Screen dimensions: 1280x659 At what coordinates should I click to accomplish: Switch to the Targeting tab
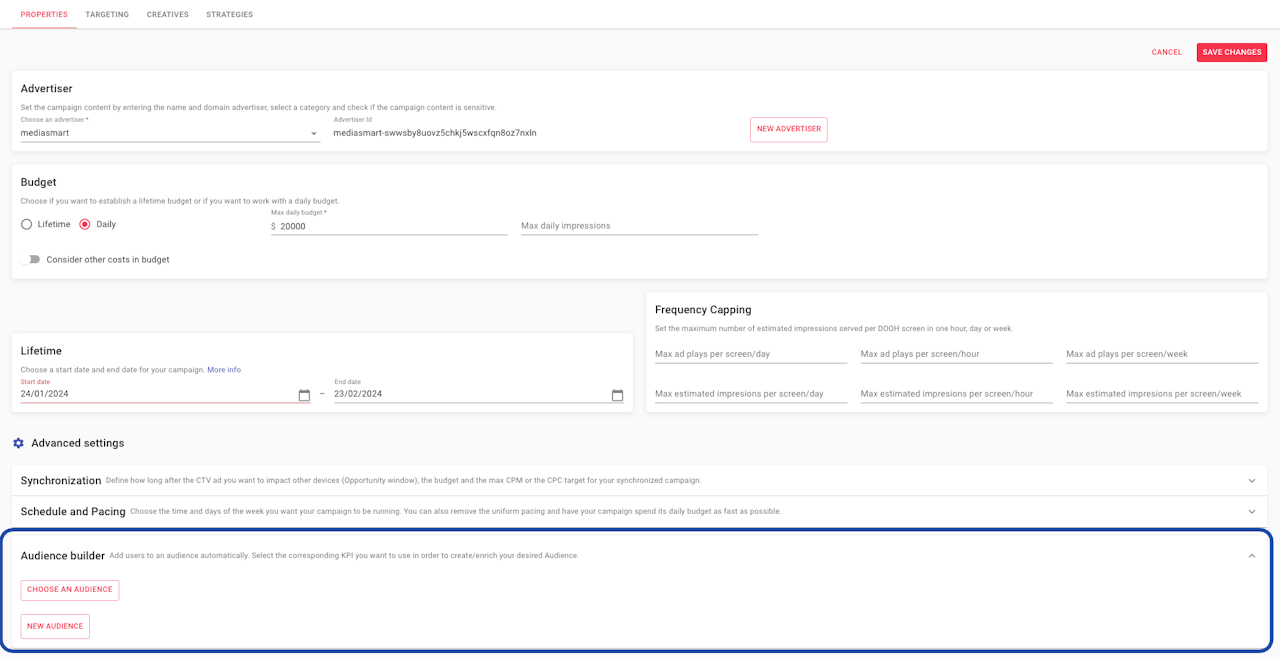[x=107, y=15]
